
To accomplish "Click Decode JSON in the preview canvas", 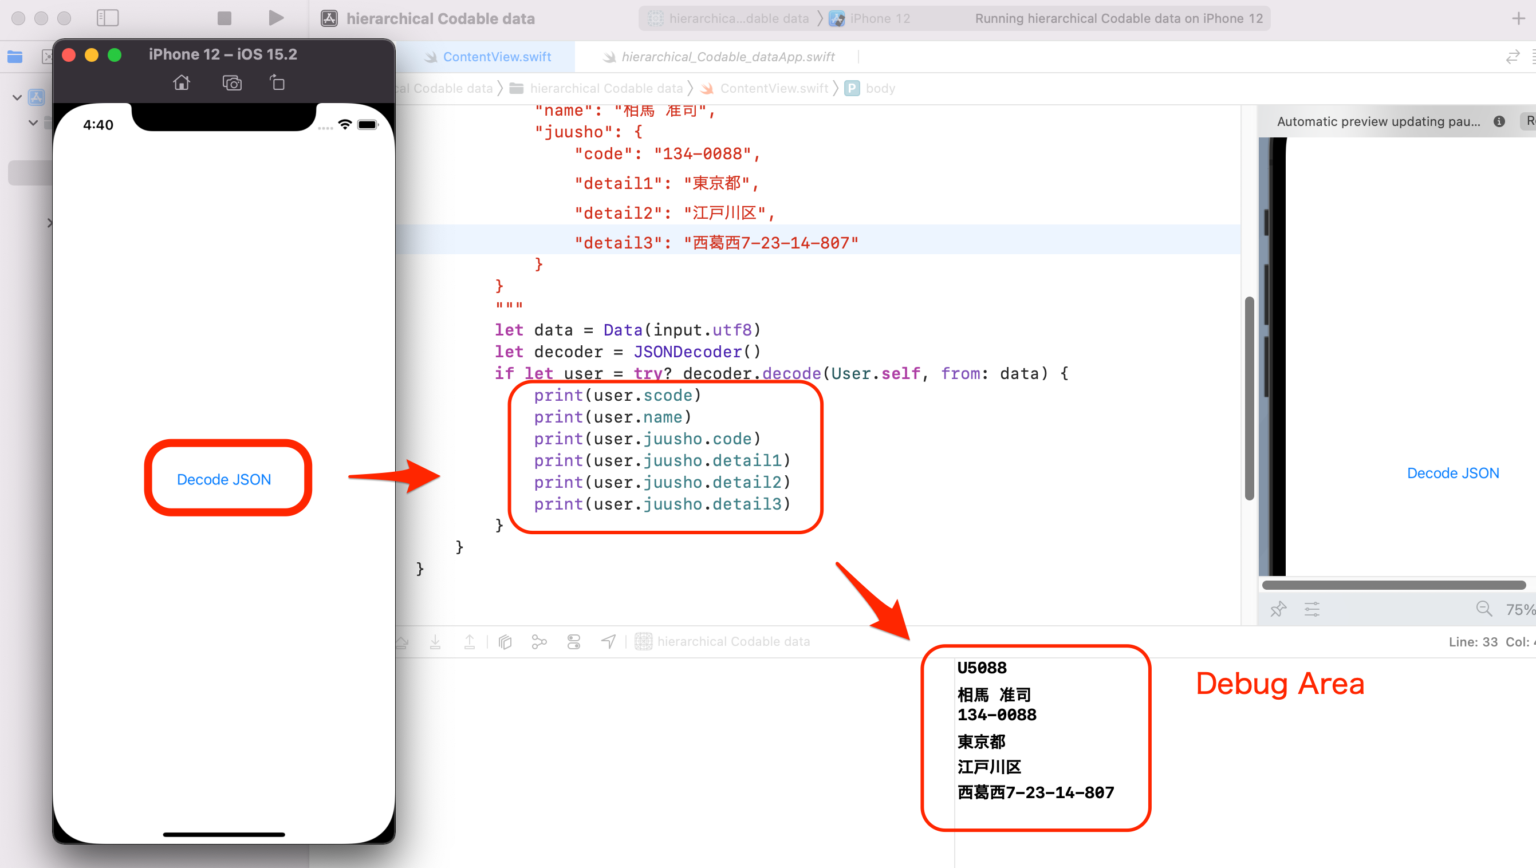I will [1452, 473].
